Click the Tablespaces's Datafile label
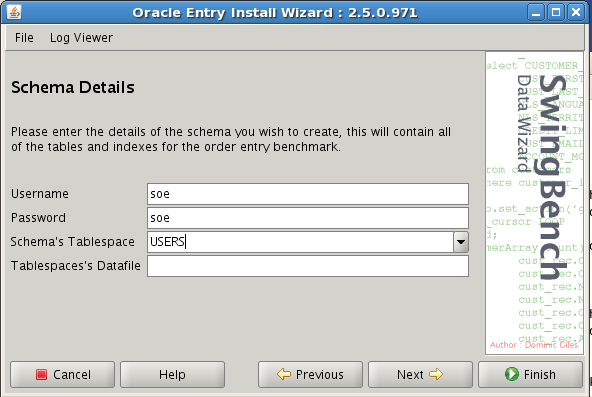Viewport: 592px width, 397px height. click(x=76, y=266)
